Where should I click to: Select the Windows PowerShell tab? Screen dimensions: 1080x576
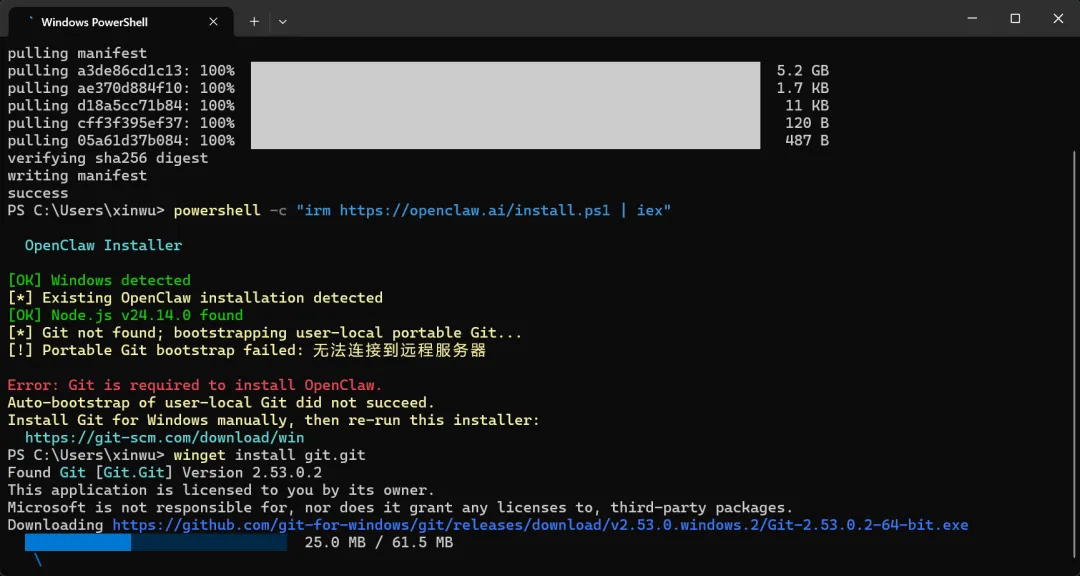click(121, 21)
